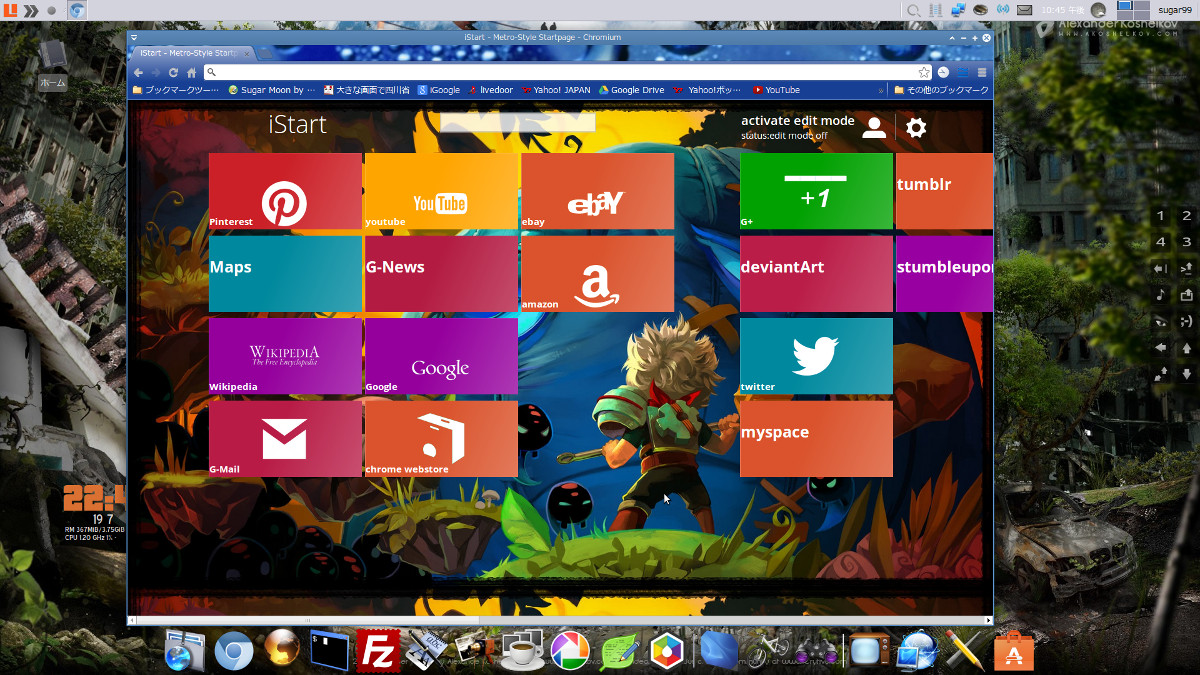Open the G-News tile
The height and width of the screenshot is (675, 1200).
pyautogui.click(x=441, y=274)
